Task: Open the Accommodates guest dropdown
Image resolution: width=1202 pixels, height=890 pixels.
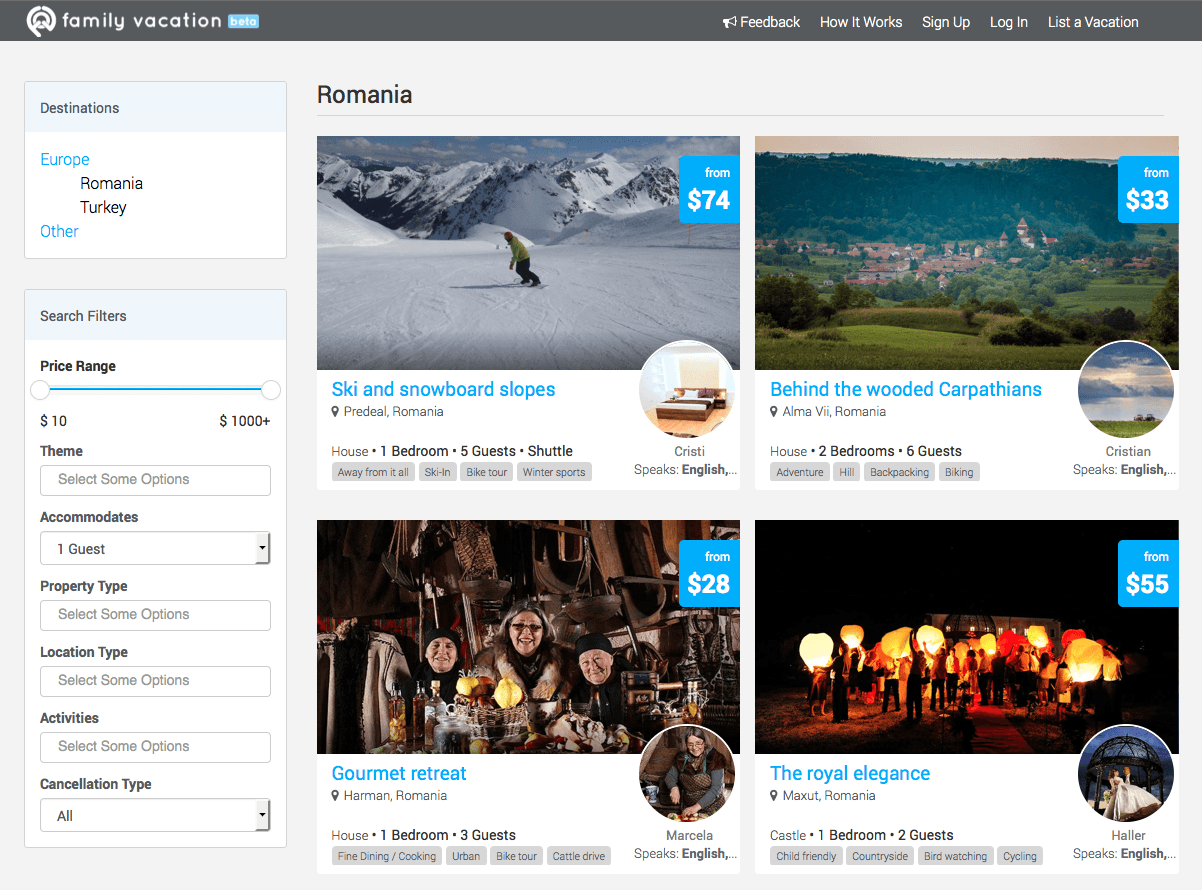Action: coord(155,548)
